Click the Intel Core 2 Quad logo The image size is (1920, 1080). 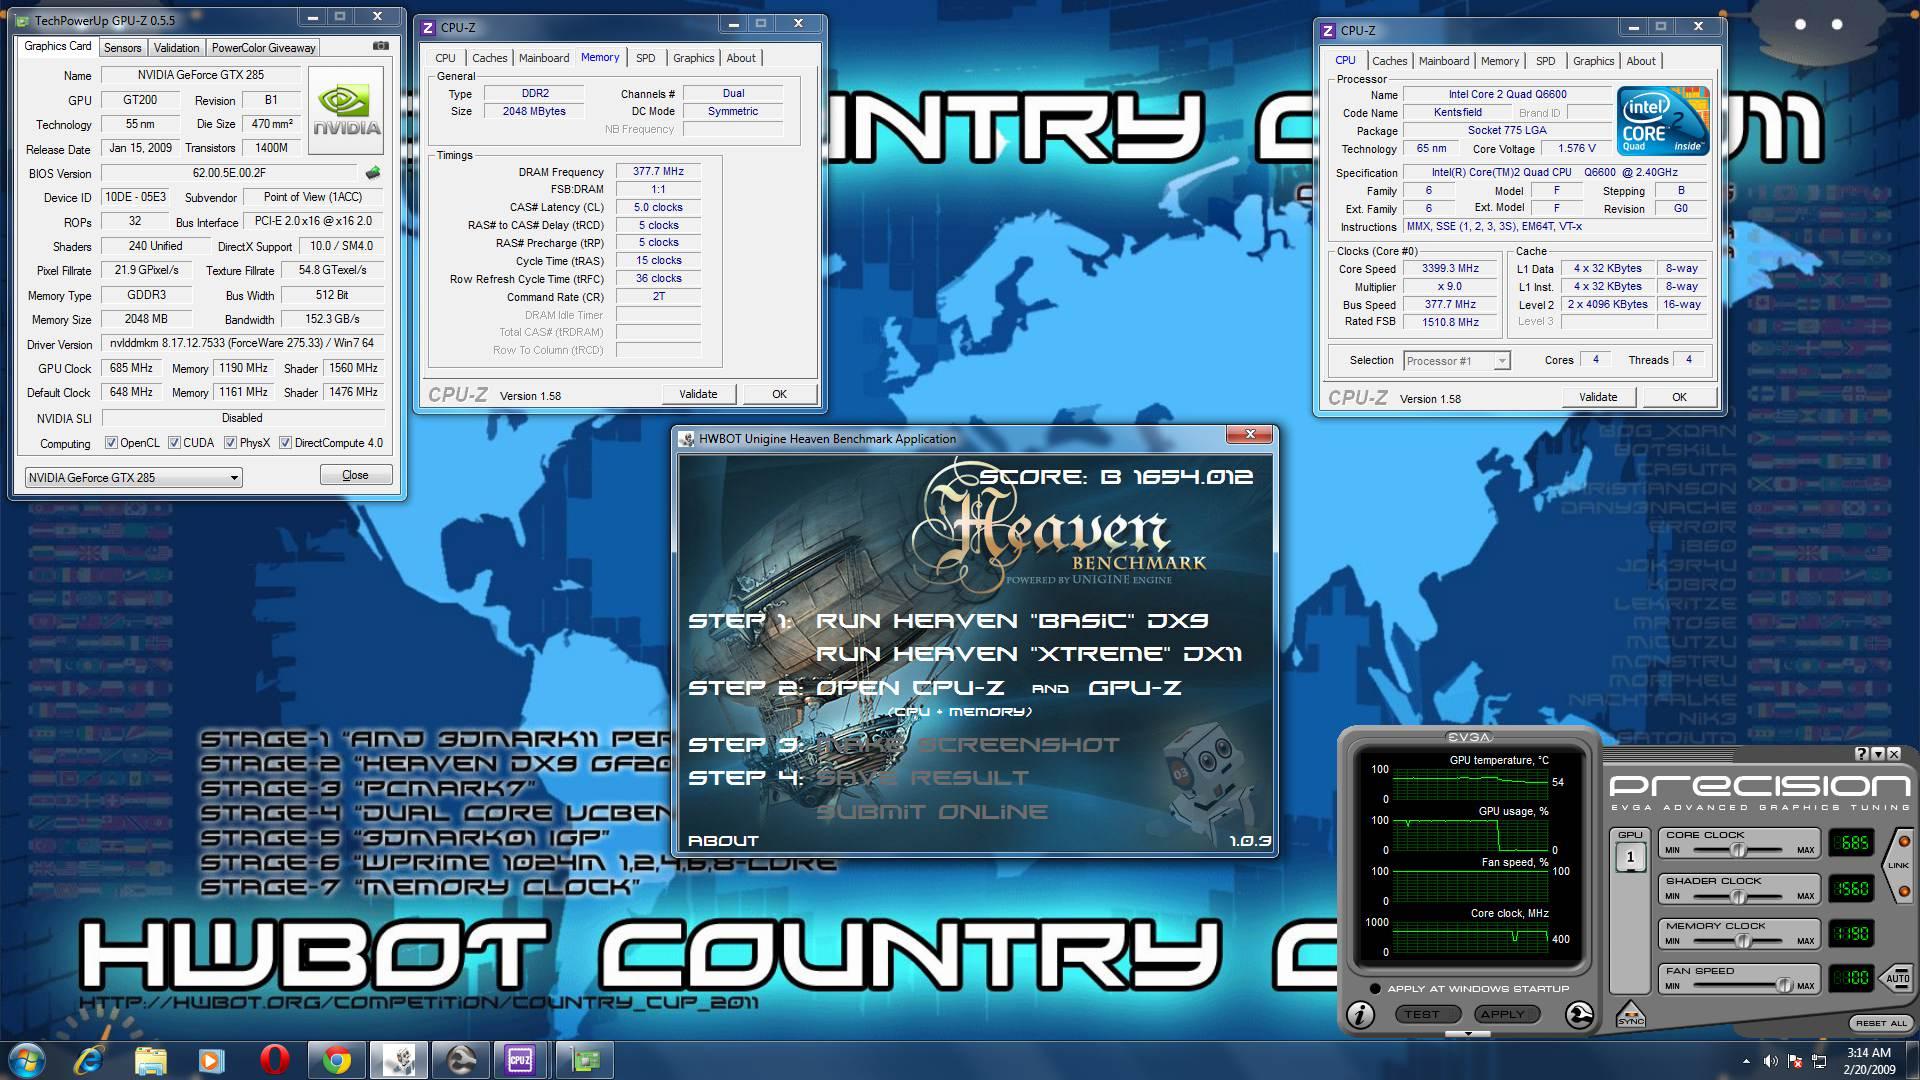[1663, 121]
